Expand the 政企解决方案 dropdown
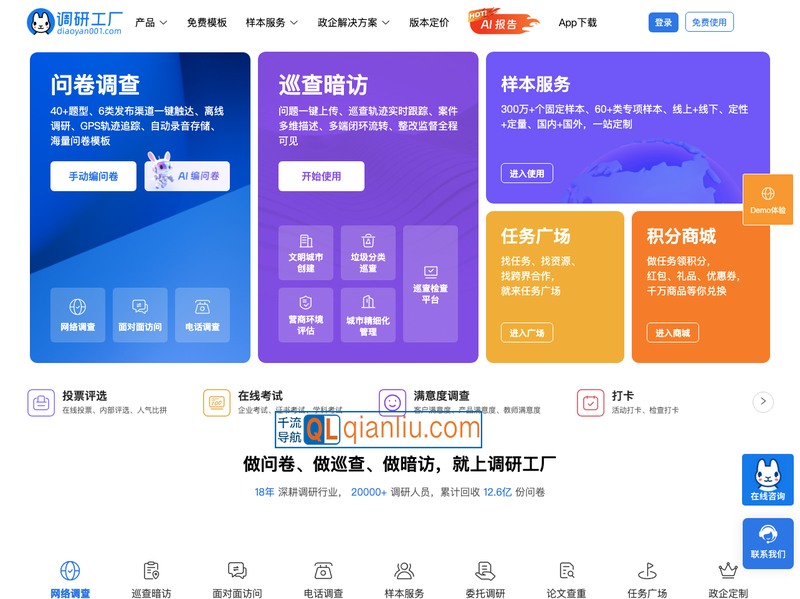The height and width of the screenshot is (599, 800). coord(343,21)
